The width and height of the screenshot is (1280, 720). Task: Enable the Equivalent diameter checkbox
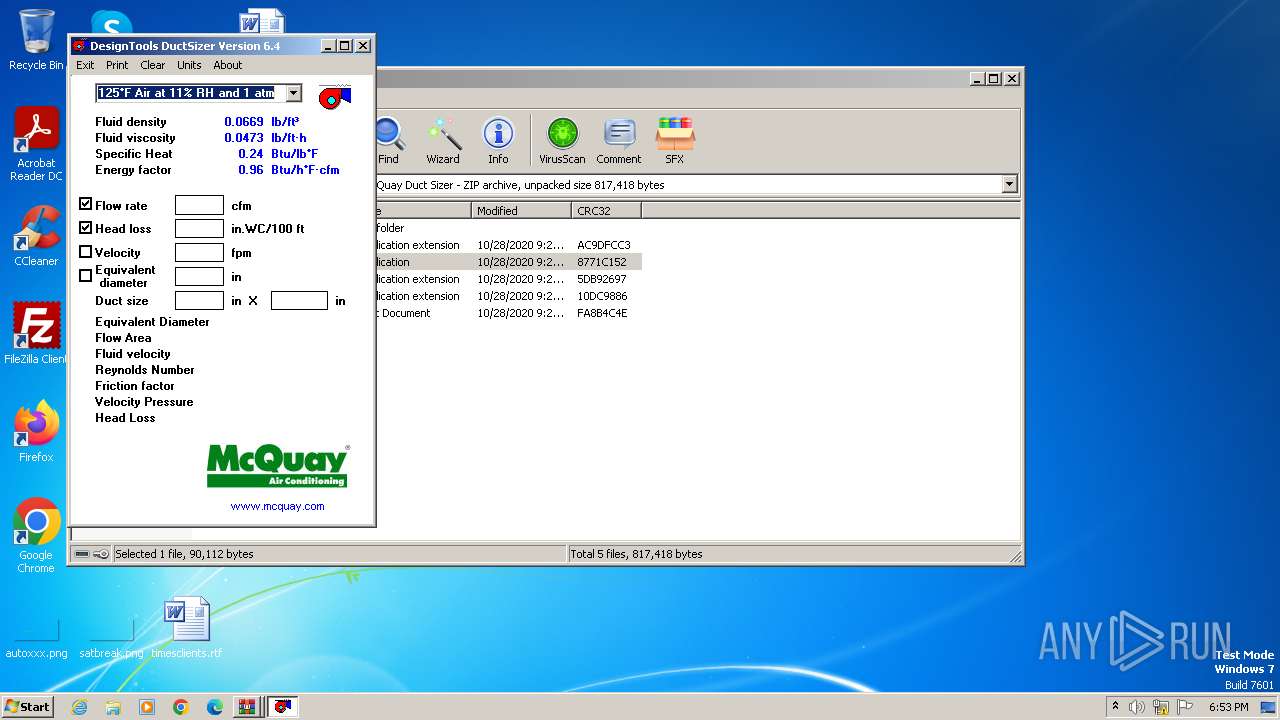(x=86, y=275)
